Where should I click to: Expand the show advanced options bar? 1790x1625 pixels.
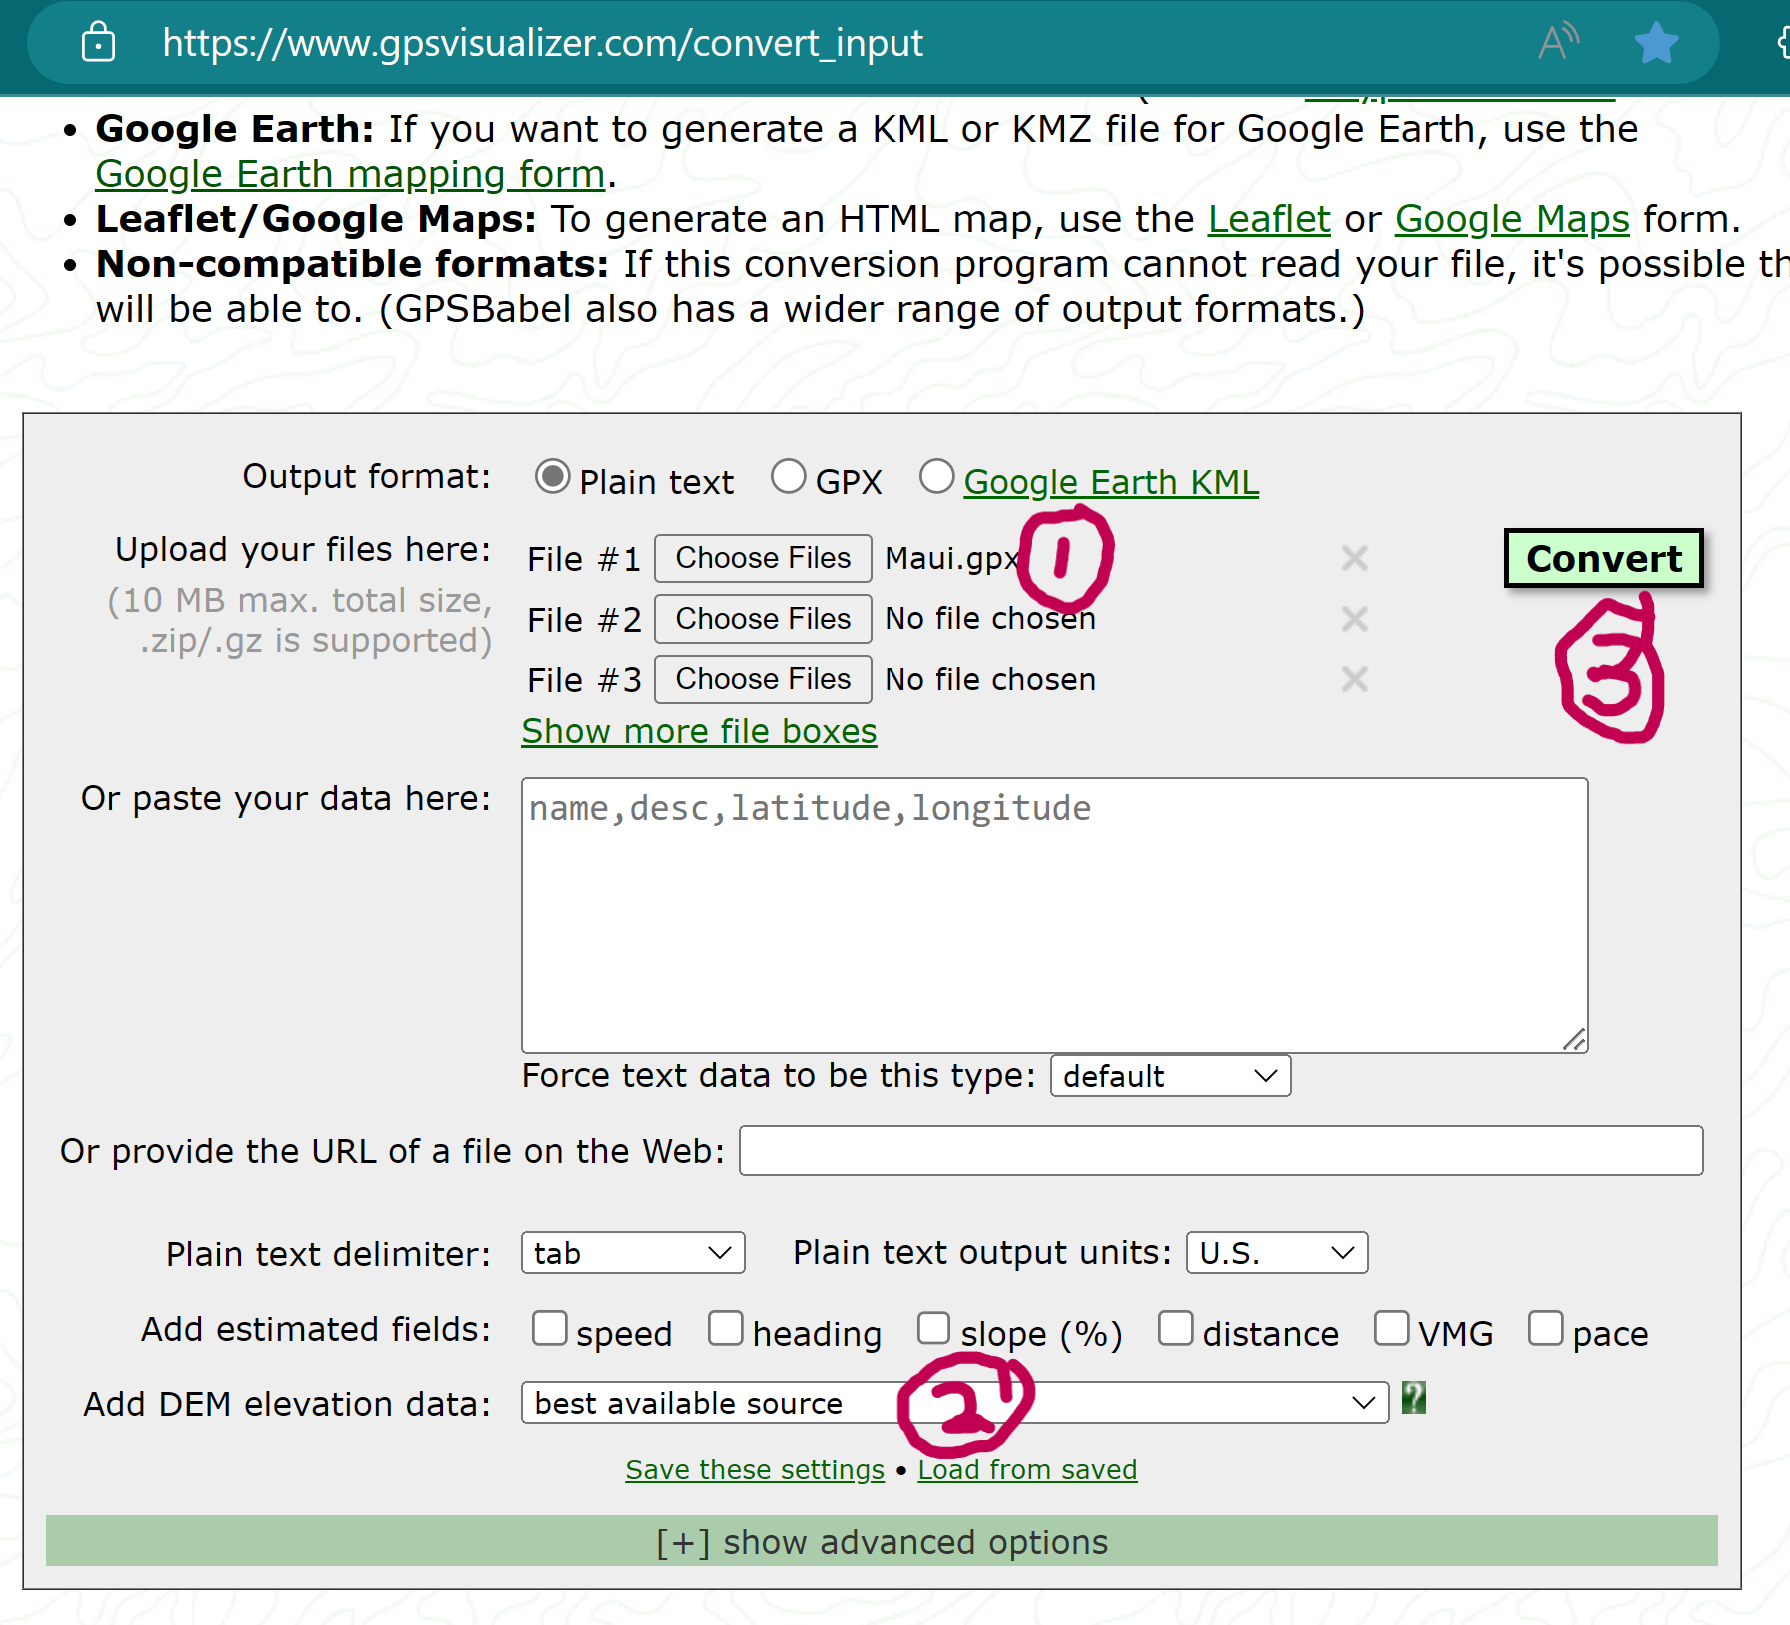pyautogui.click(x=882, y=1541)
